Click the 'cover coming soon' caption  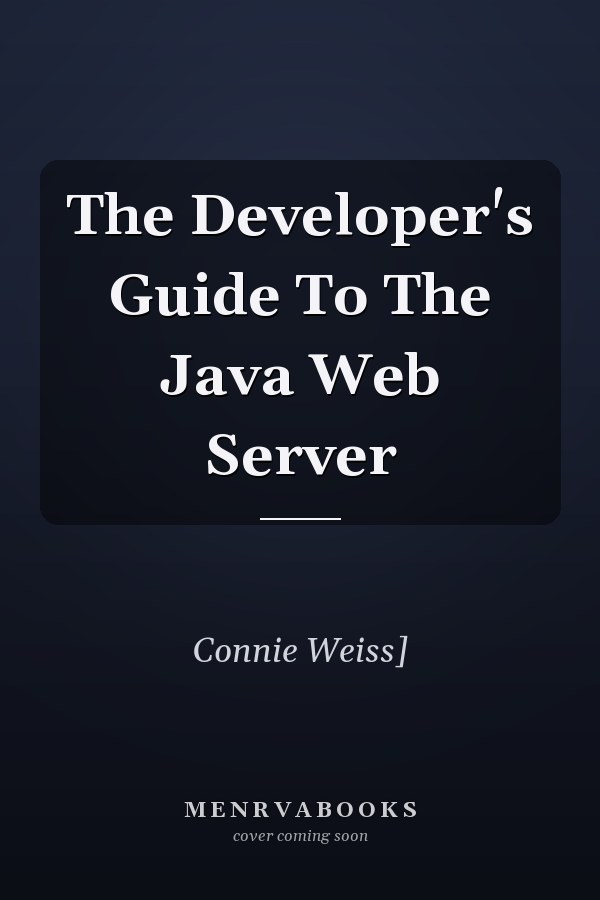[300, 836]
